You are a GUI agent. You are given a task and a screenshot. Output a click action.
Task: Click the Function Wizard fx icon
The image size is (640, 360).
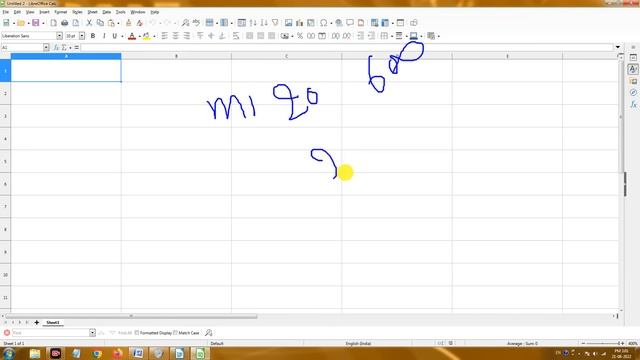[x=56, y=47]
